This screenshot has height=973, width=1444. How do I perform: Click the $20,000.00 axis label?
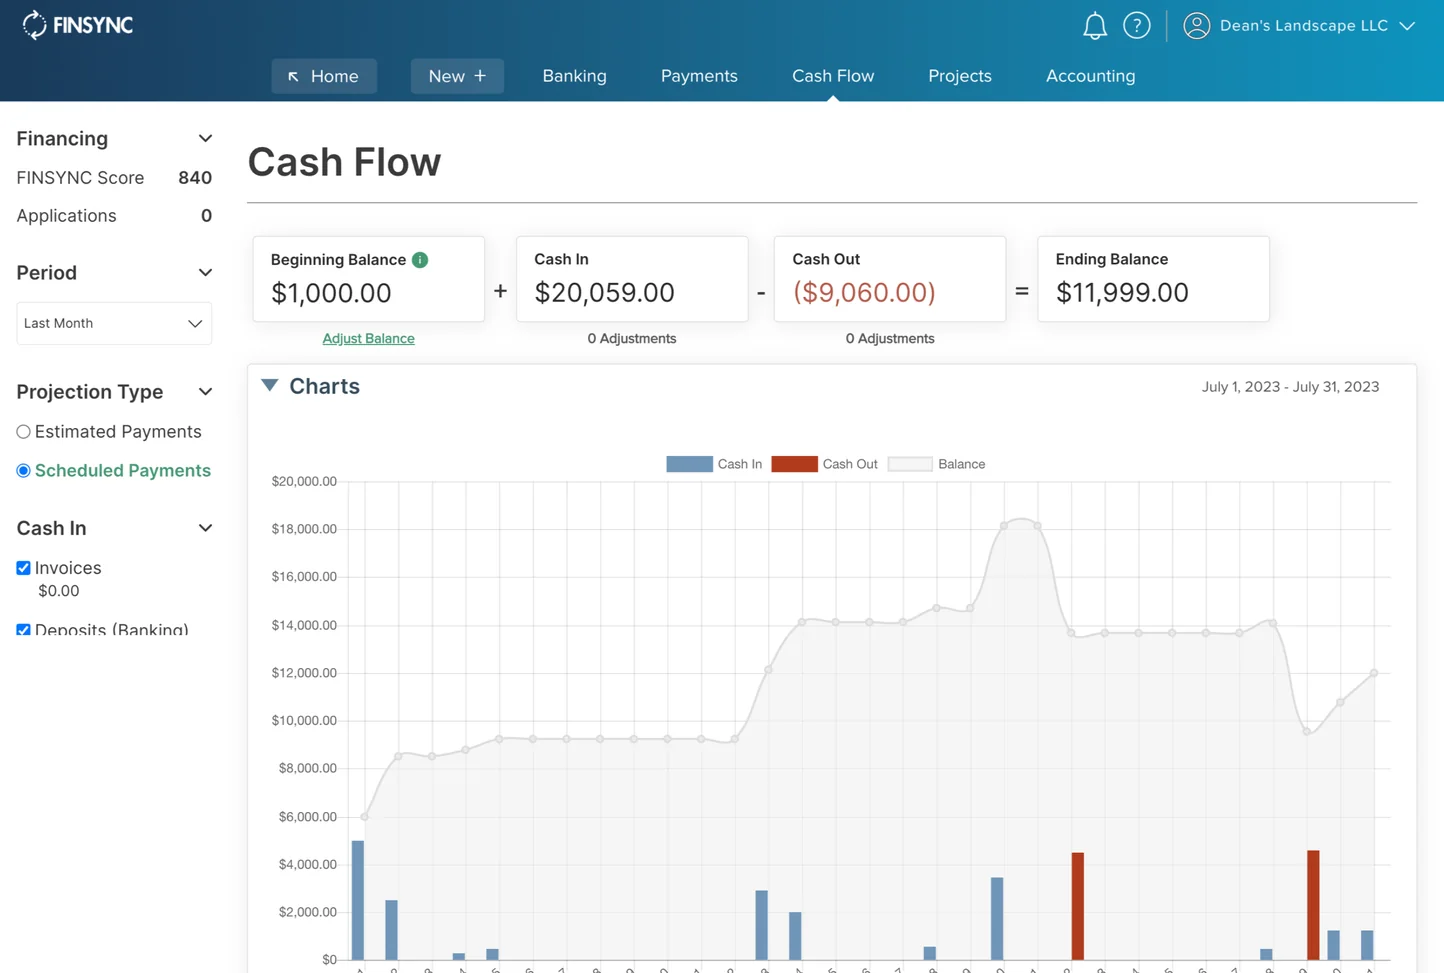[304, 481]
